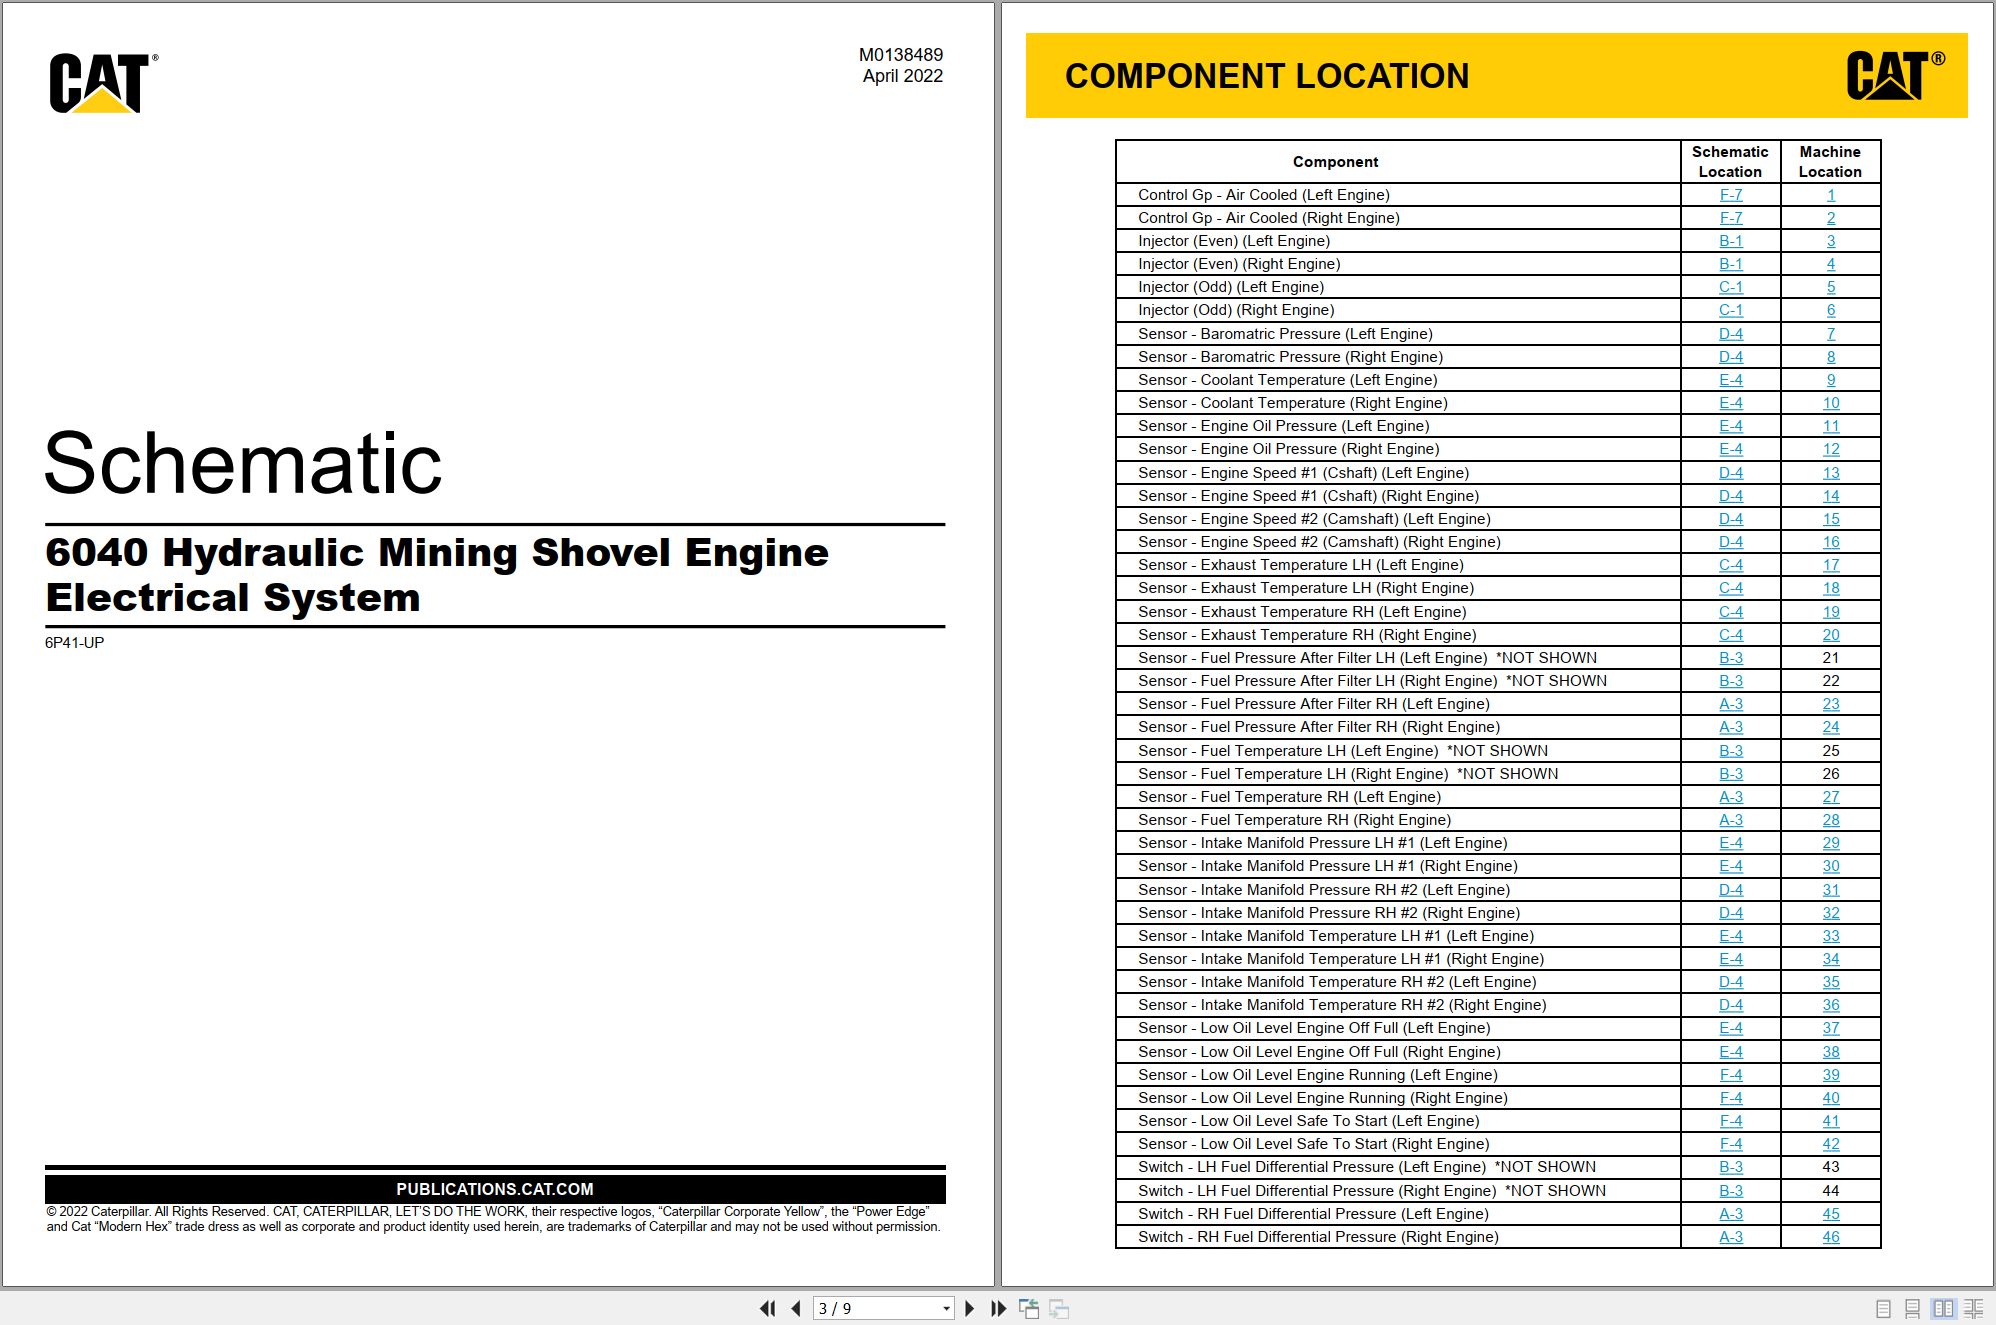Viewport: 1996px width, 1325px height.
Task: Switch to continuous page view
Action: [1912, 1308]
